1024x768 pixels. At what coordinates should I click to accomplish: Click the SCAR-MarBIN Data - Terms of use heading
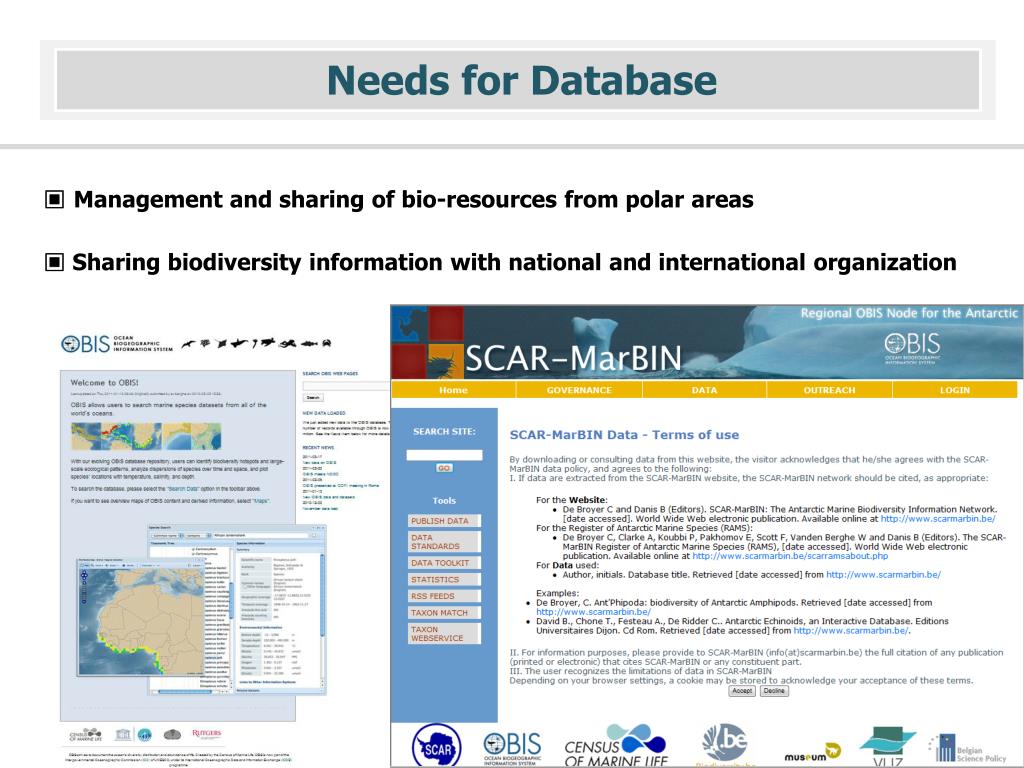click(x=624, y=435)
